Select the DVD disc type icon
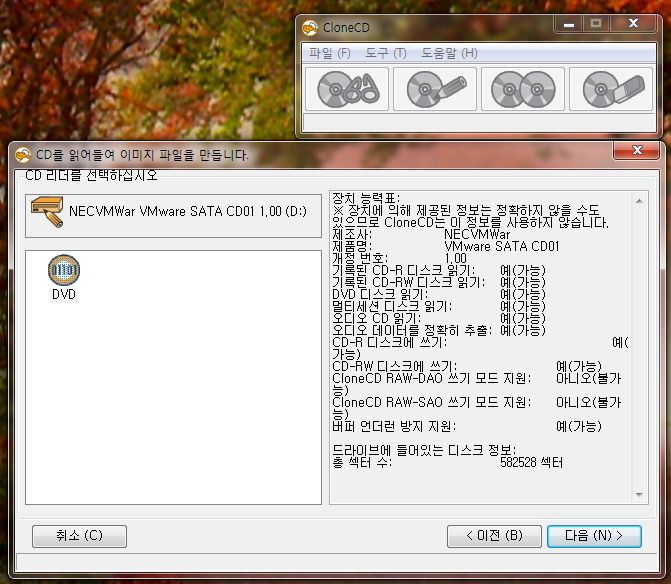The image size is (671, 584). point(64,277)
